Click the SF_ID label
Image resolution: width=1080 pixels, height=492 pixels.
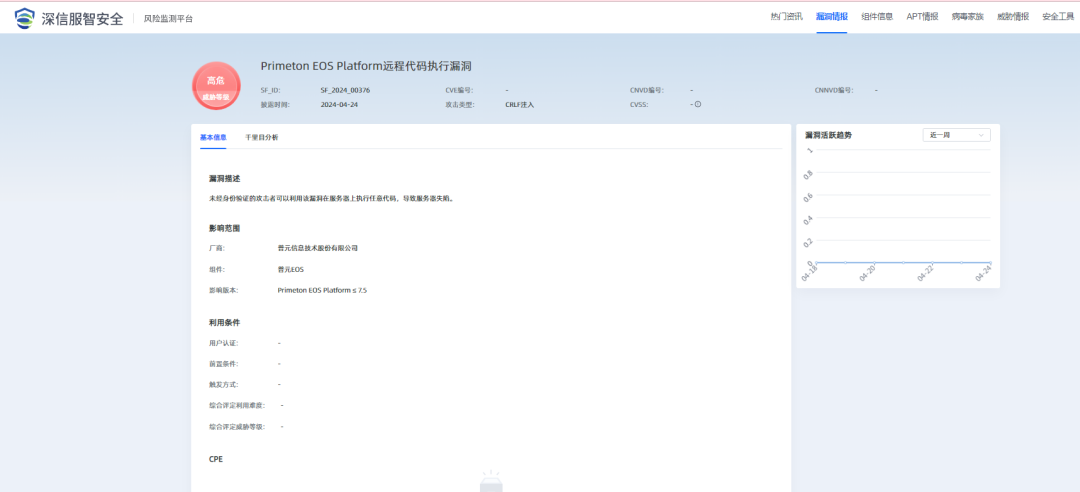(x=270, y=90)
